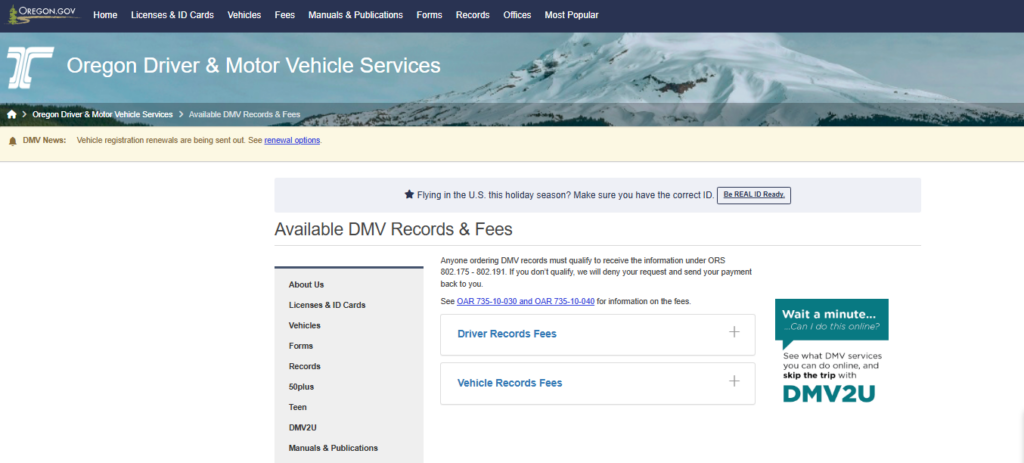Expand the Vehicle Records Fees section
This screenshot has height=463, width=1024.
(x=598, y=383)
